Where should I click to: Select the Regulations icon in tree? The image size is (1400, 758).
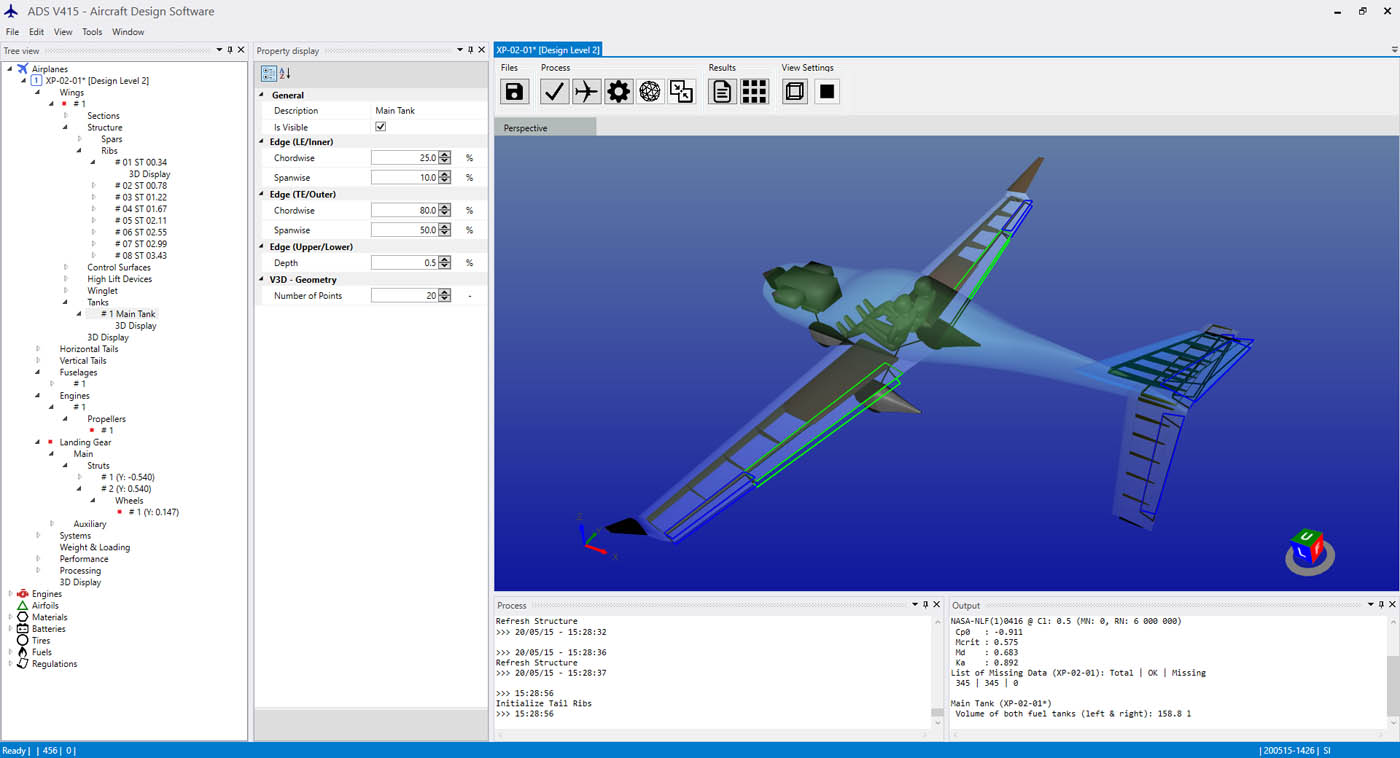(x=22, y=664)
